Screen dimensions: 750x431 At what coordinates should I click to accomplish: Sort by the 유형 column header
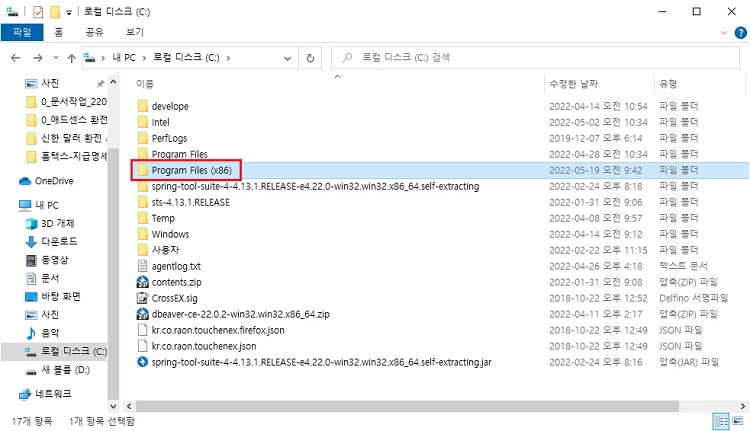click(668, 84)
